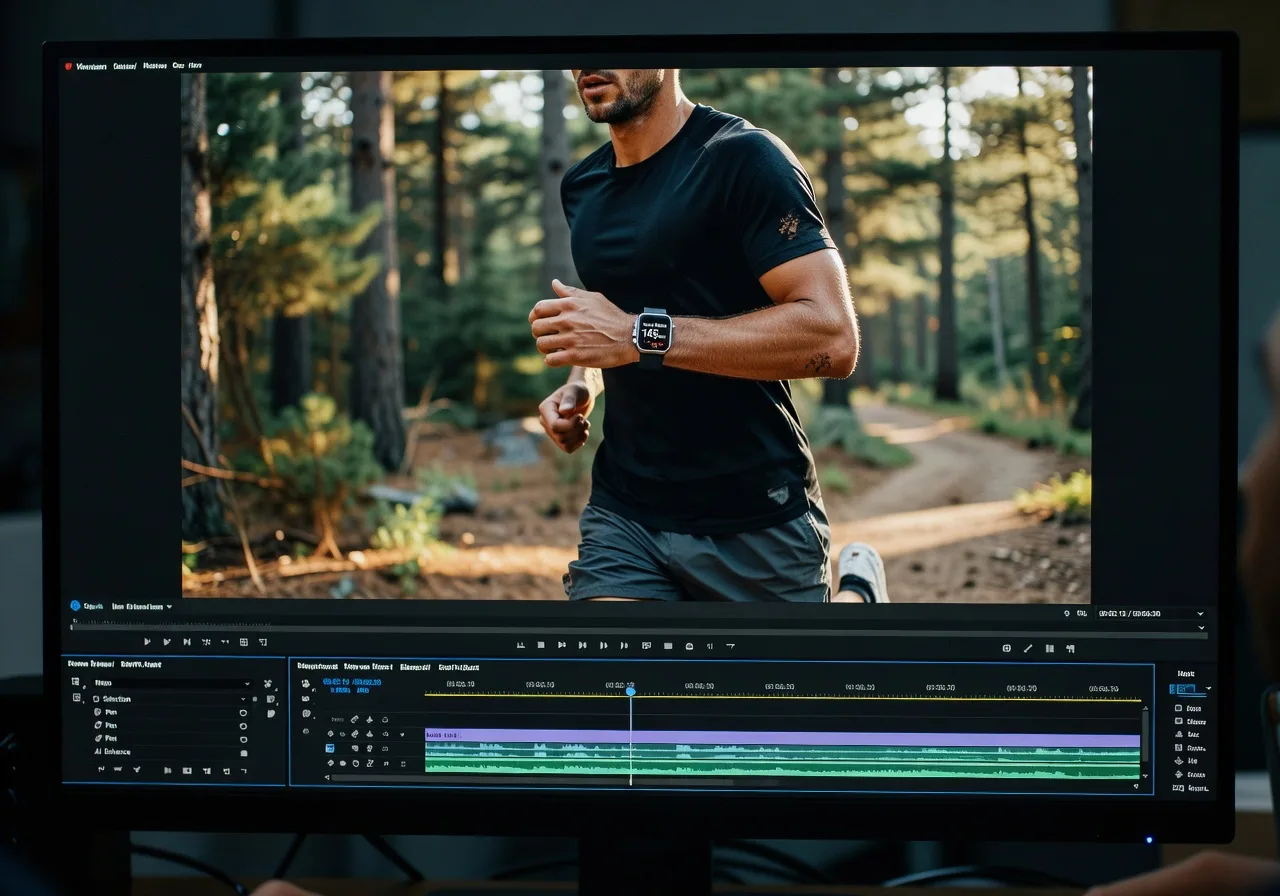Viewport: 1280px width, 896px height.
Task: Click the blue playhead marker on timeline ruler
Action: 630,691
